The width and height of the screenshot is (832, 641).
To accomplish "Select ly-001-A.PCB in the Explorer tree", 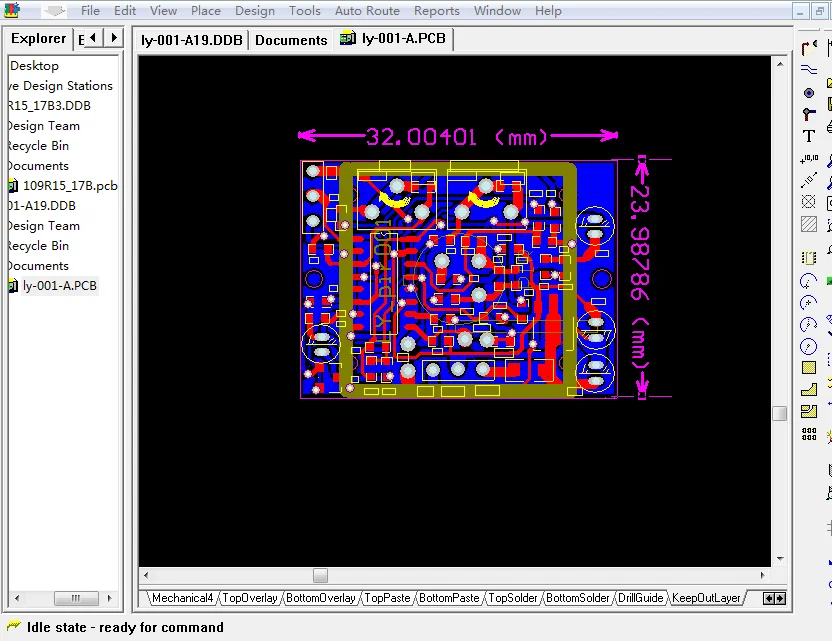I will (x=60, y=286).
